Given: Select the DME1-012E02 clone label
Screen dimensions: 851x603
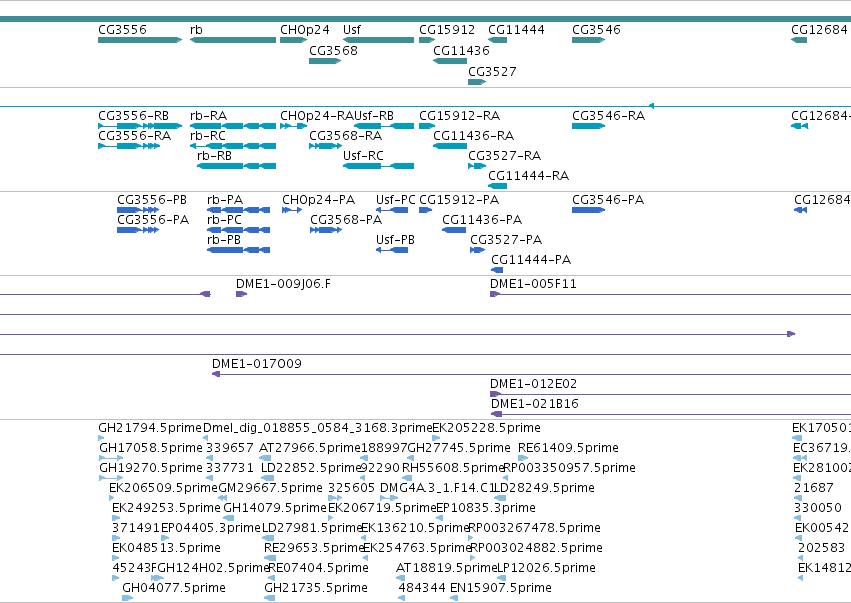Looking at the screenshot, I should (534, 384).
